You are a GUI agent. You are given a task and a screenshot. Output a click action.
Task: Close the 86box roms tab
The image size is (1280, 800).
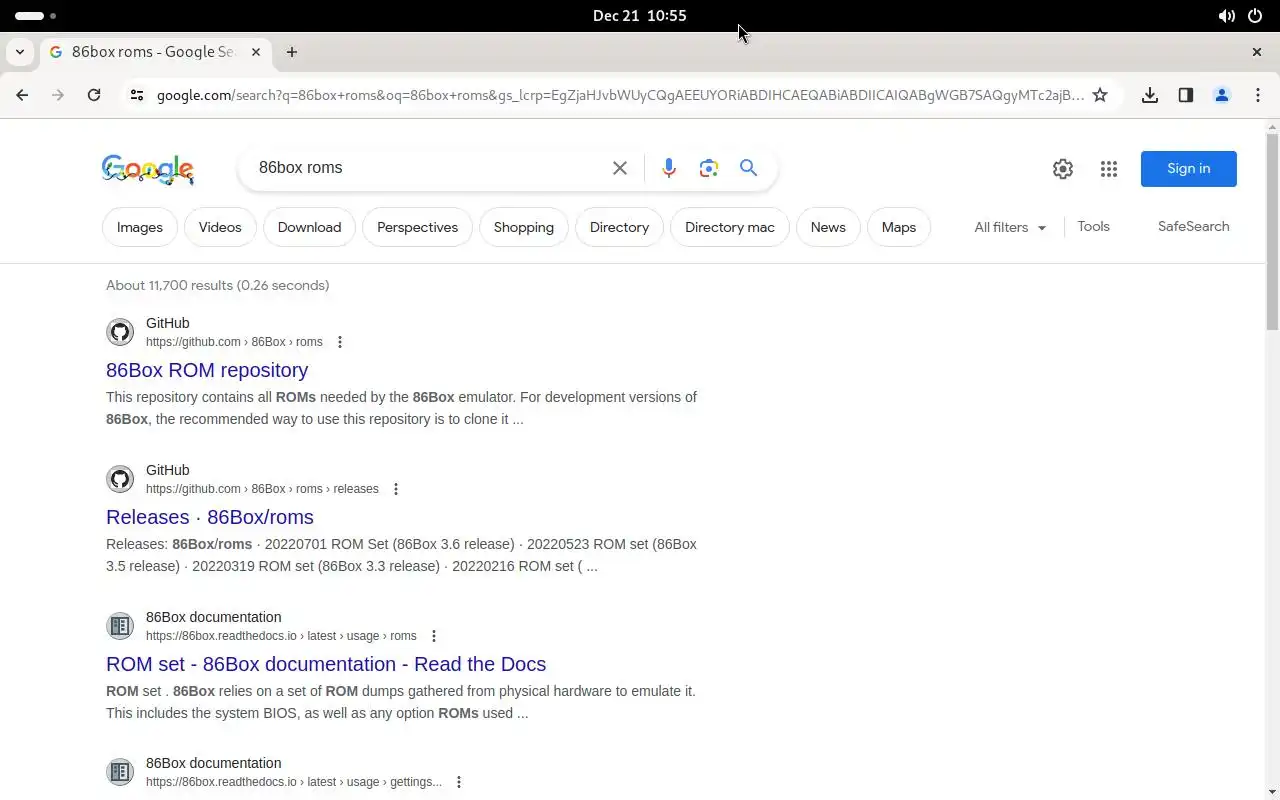pyautogui.click(x=256, y=52)
